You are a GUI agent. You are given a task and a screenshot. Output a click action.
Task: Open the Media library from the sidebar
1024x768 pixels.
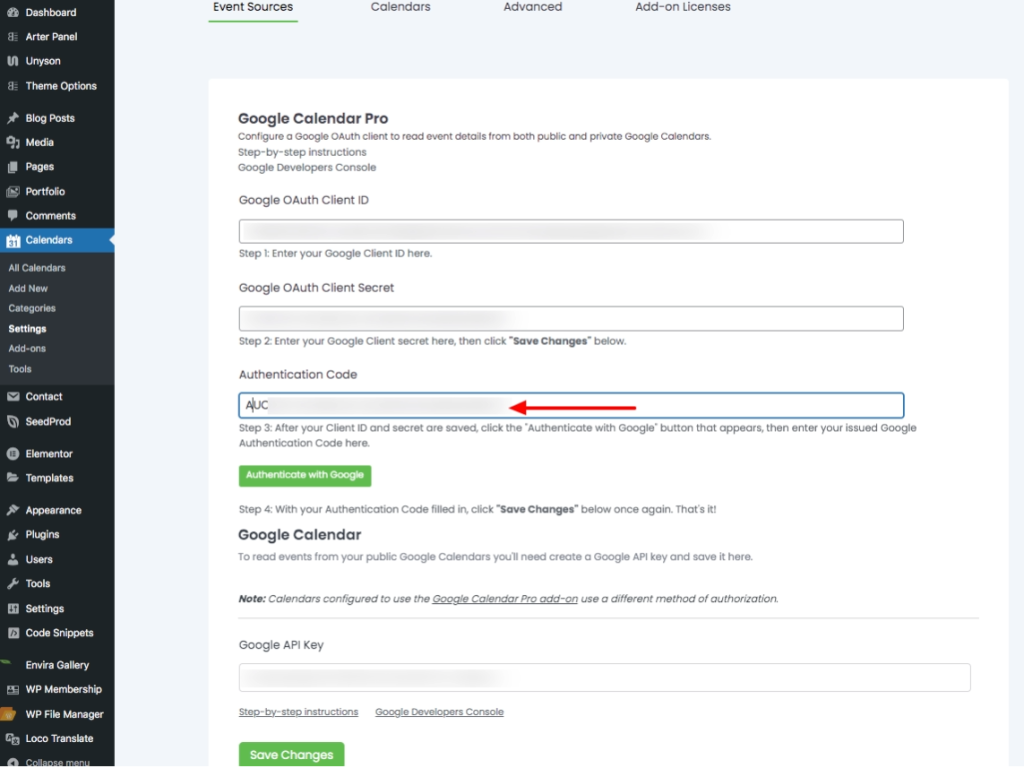coord(38,142)
